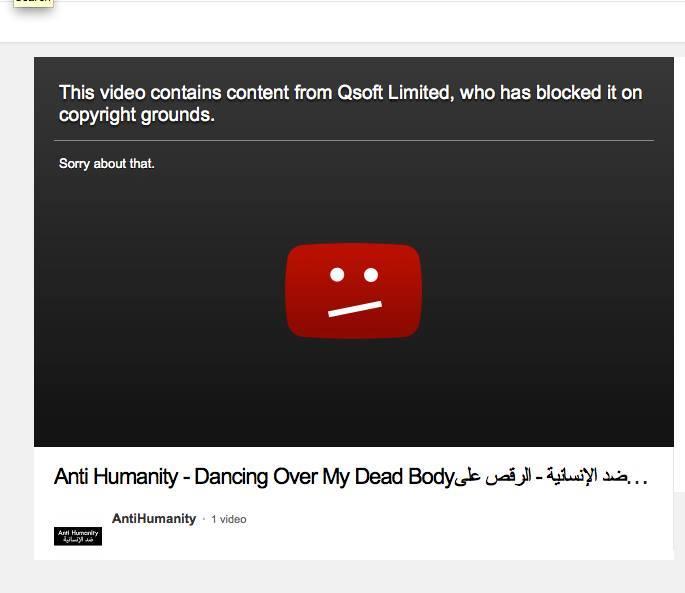Click the slanted mouth of the sad-face icon

(355, 309)
